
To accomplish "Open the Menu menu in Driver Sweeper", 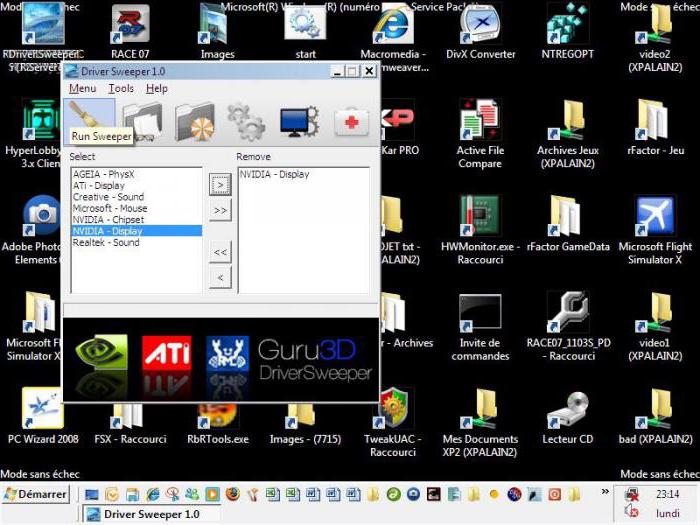I will coord(82,89).
